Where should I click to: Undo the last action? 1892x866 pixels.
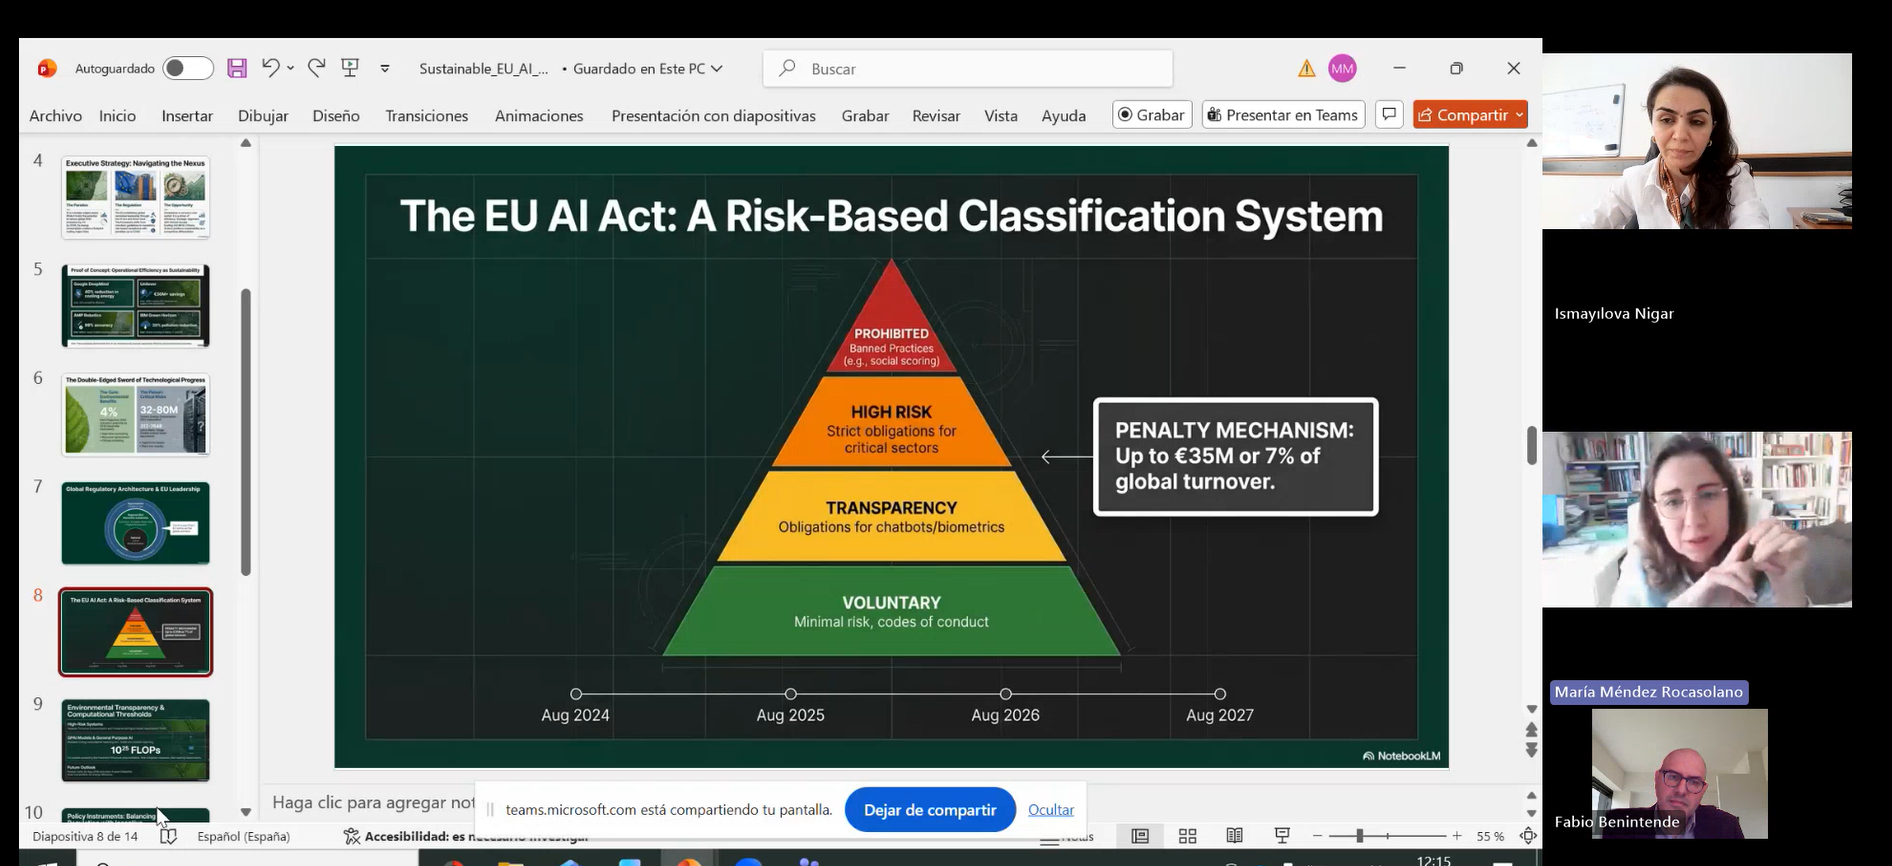point(270,68)
